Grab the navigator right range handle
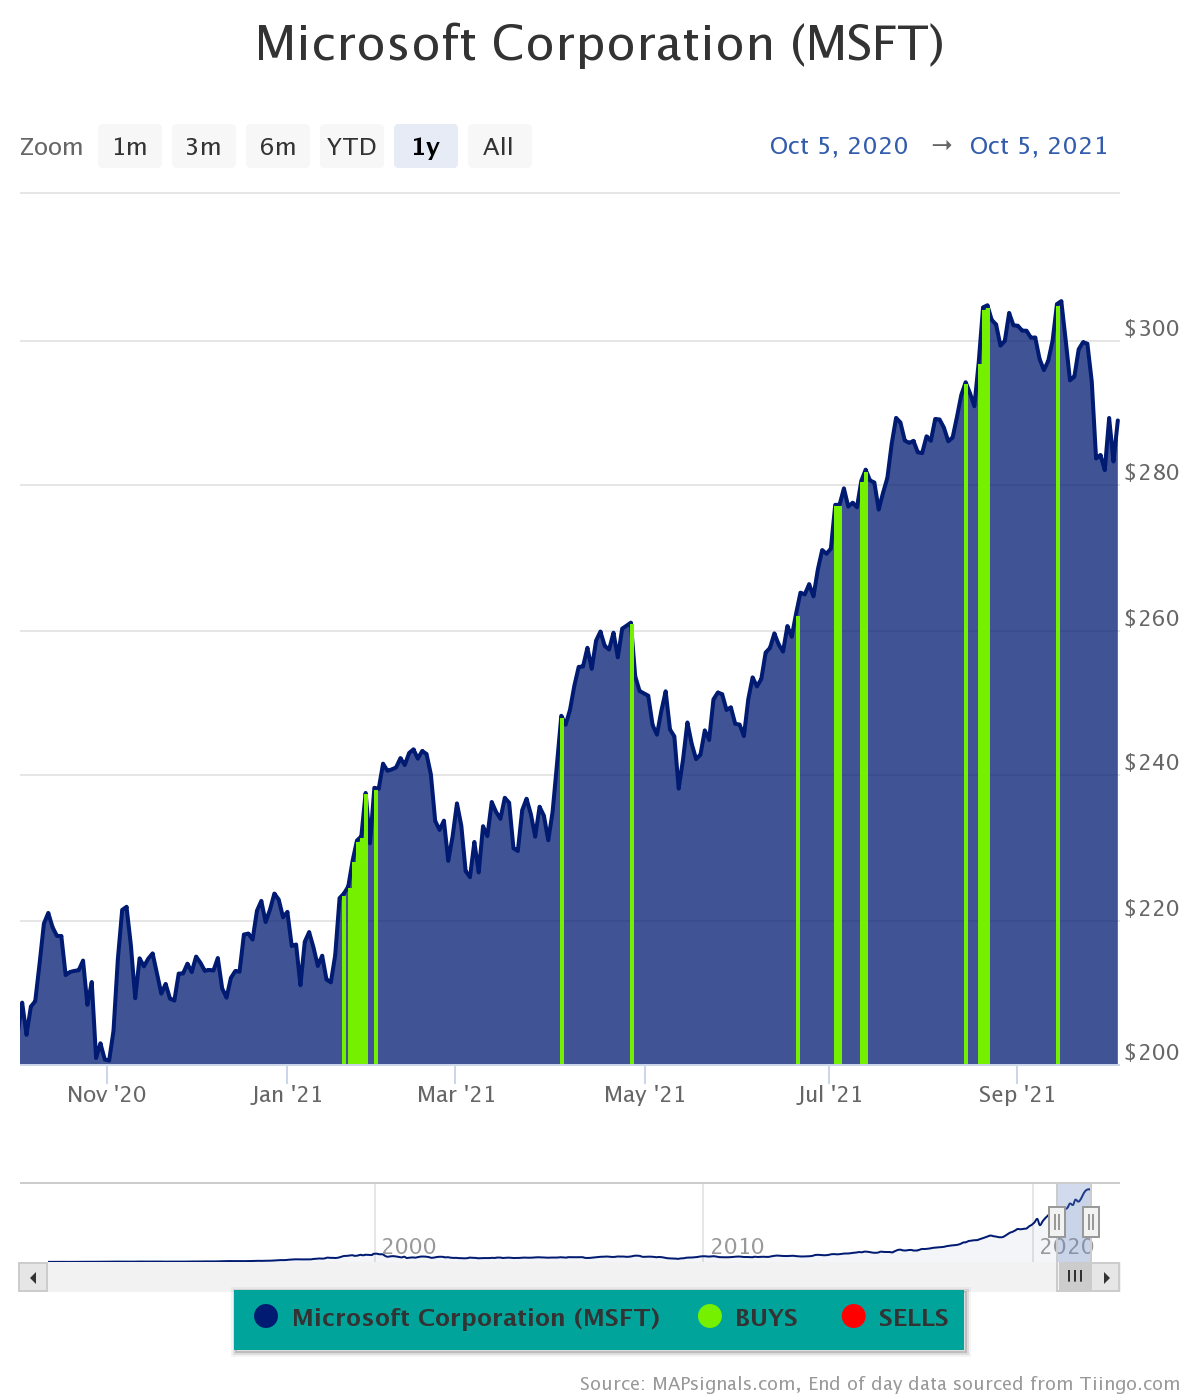Image resolution: width=1200 pixels, height=1400 pixels. tap(1091, 1222)
